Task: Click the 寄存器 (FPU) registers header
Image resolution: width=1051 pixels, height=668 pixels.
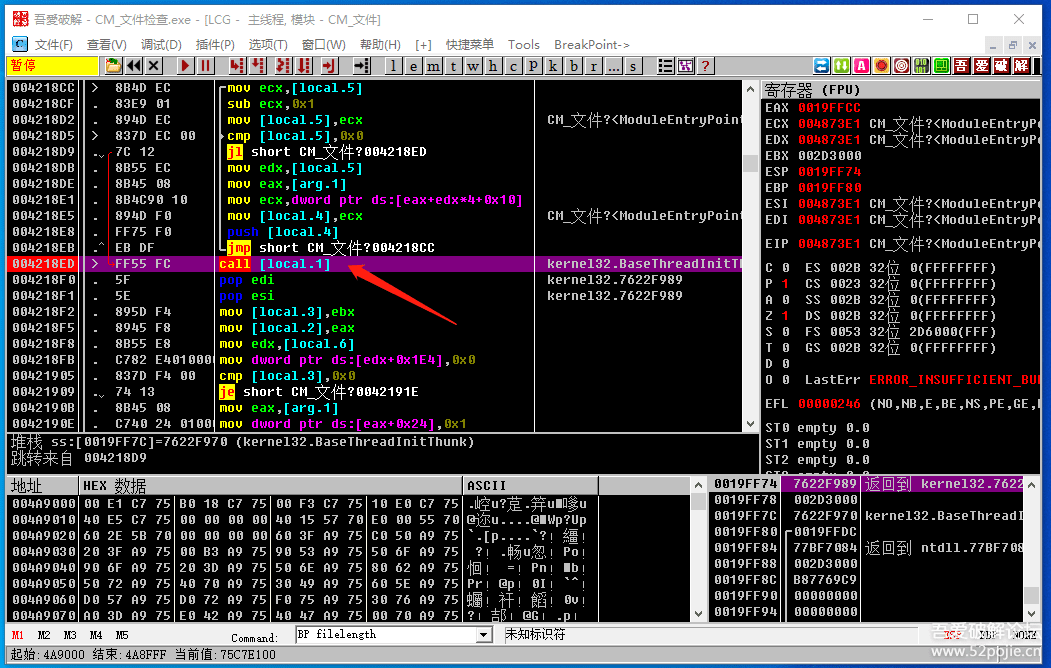Action: coord(902,90)
